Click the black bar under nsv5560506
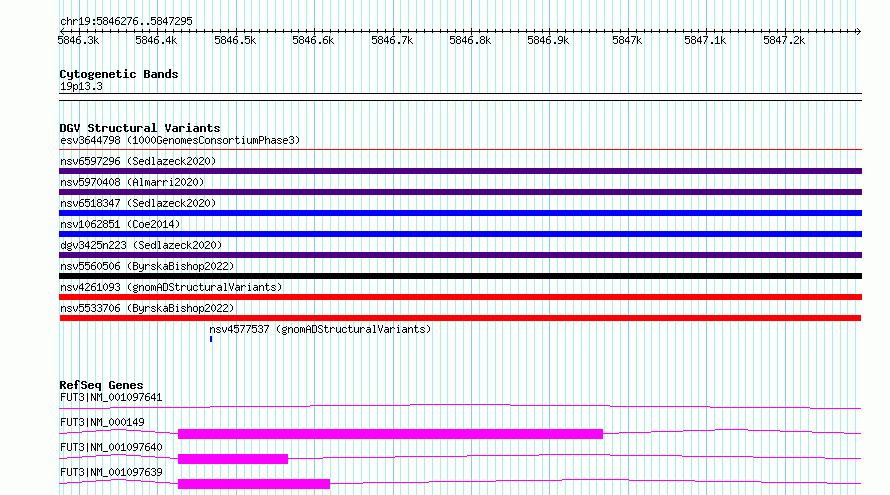This screenshot has height=495, width=890. (x=460, y=276)
